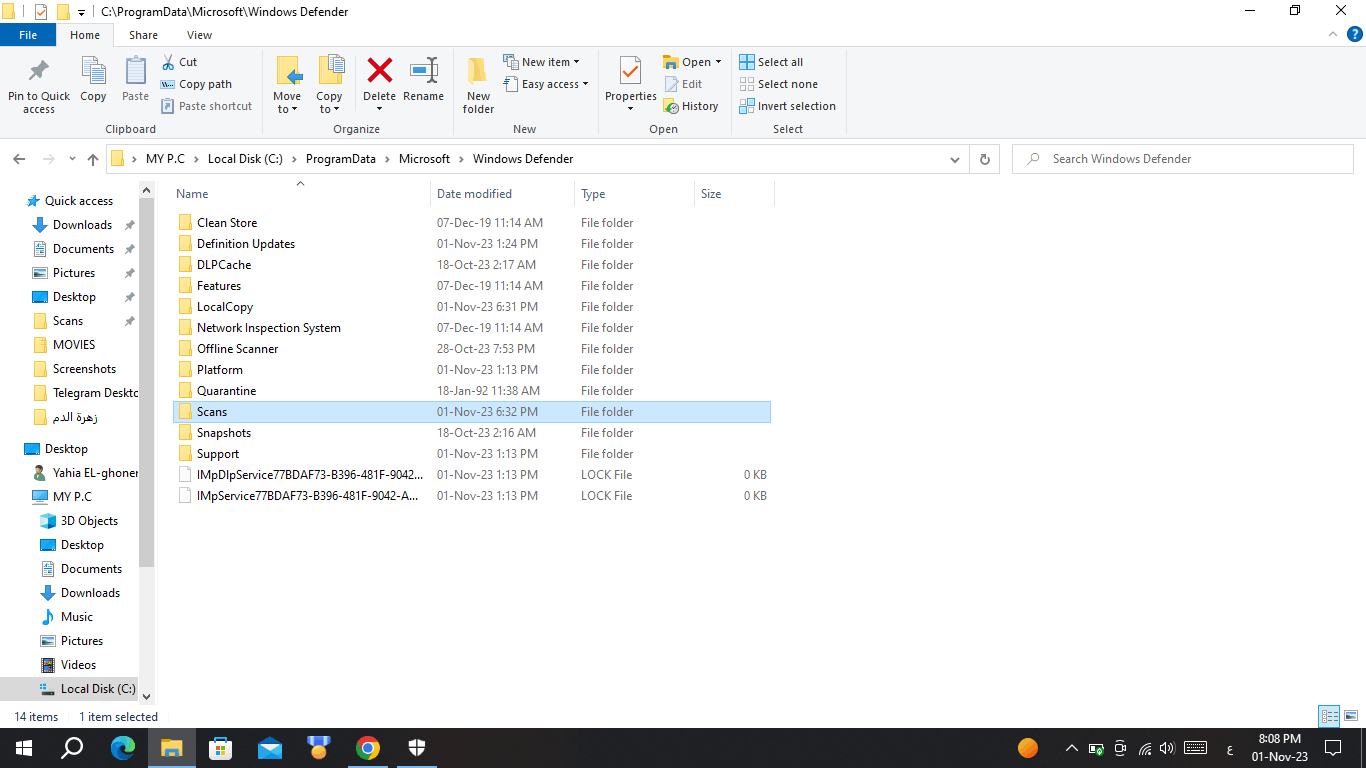Sort files by Name column header
The height and width of the screenshot is (768, 1366).
tap(300, 194)
